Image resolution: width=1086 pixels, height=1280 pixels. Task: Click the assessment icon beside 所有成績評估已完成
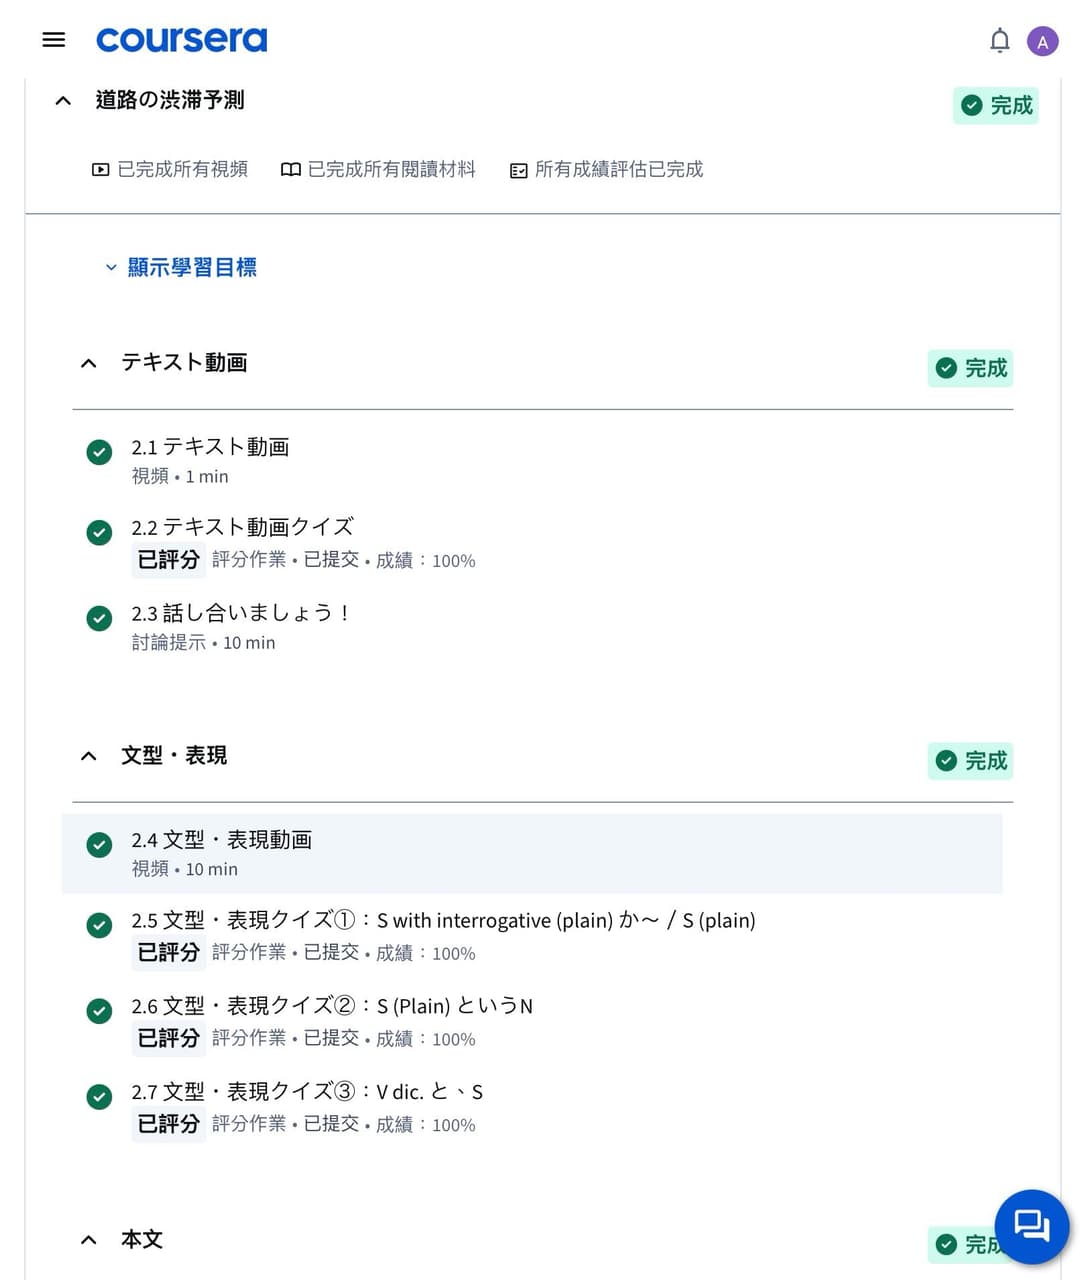point(518,170)
